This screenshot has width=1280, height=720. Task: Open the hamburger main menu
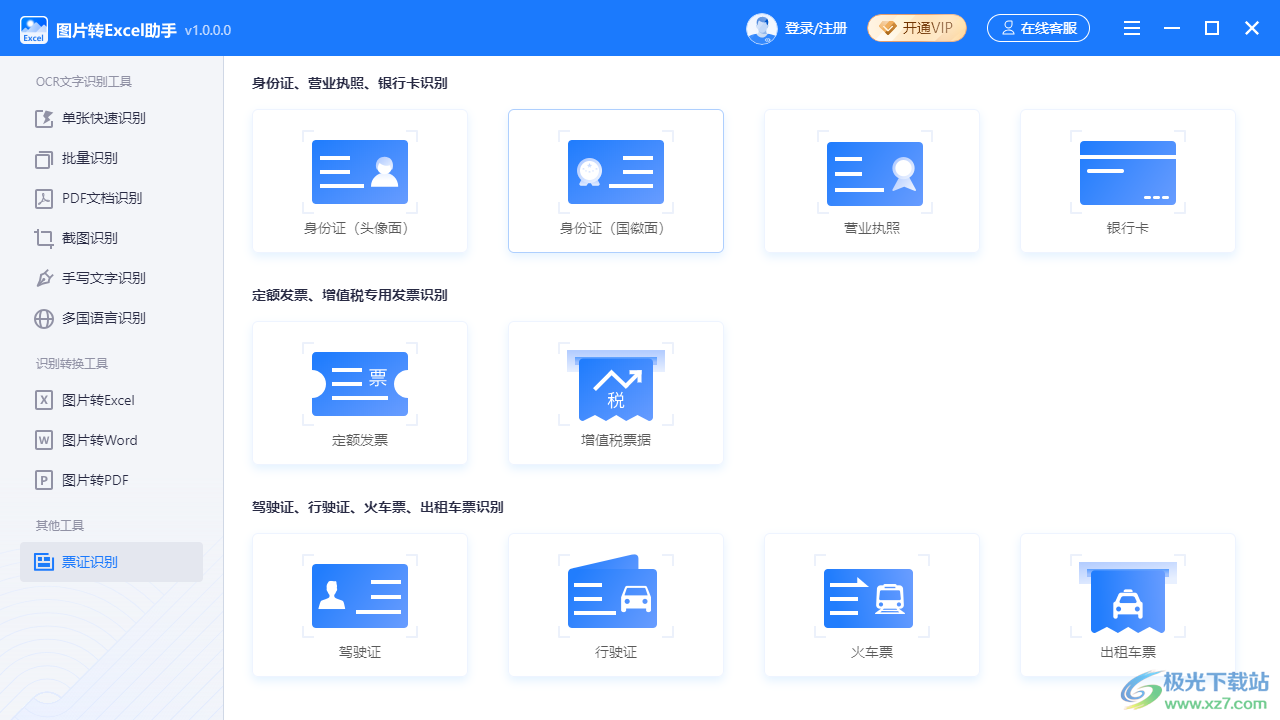coord(1132,28)
